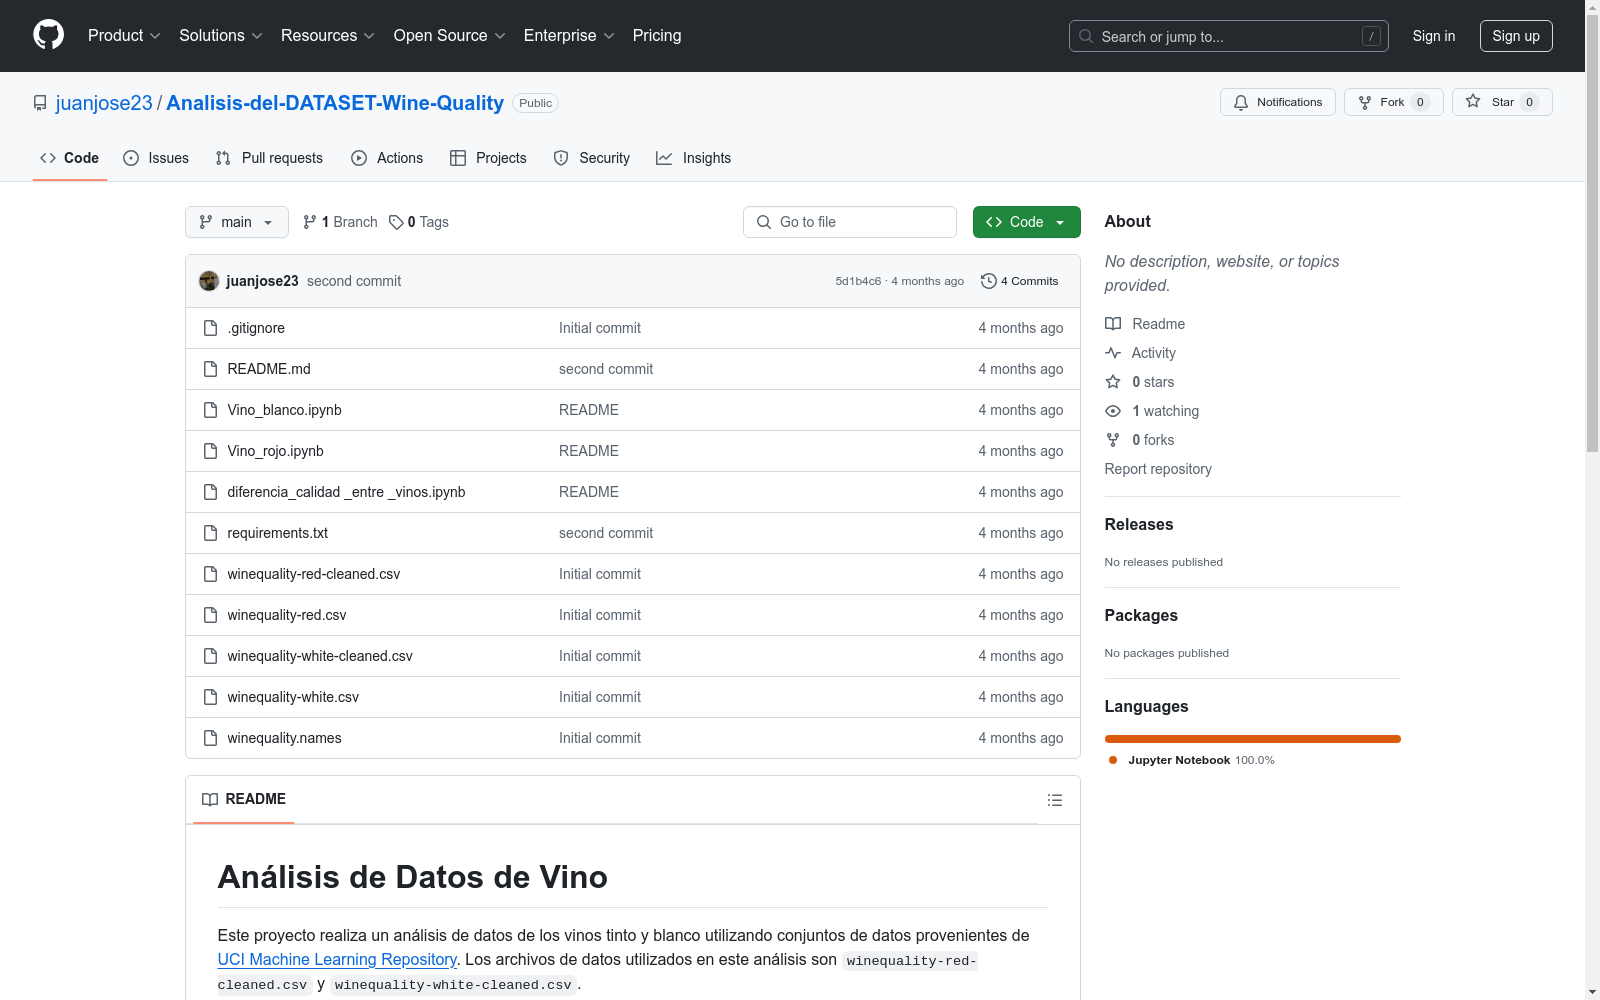This screenshot has height=1000, width=1600.
Task: Click the book icon next to Readme
Action: (x=1113, y=324)
